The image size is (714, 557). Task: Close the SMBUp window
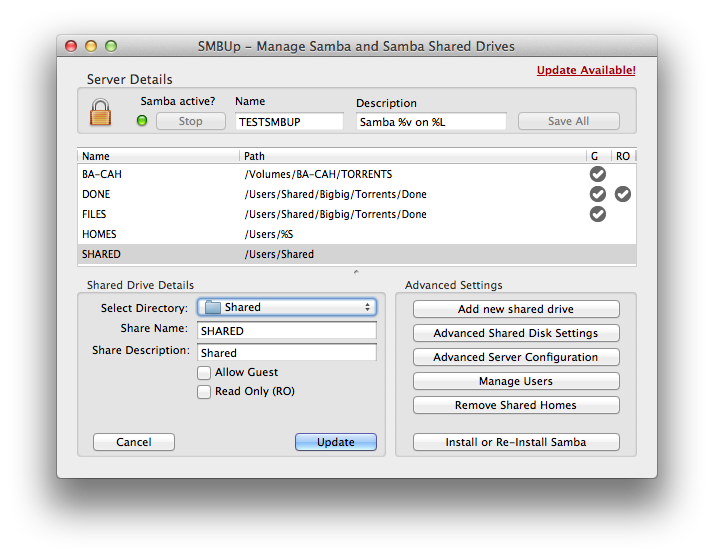[71, 46]
